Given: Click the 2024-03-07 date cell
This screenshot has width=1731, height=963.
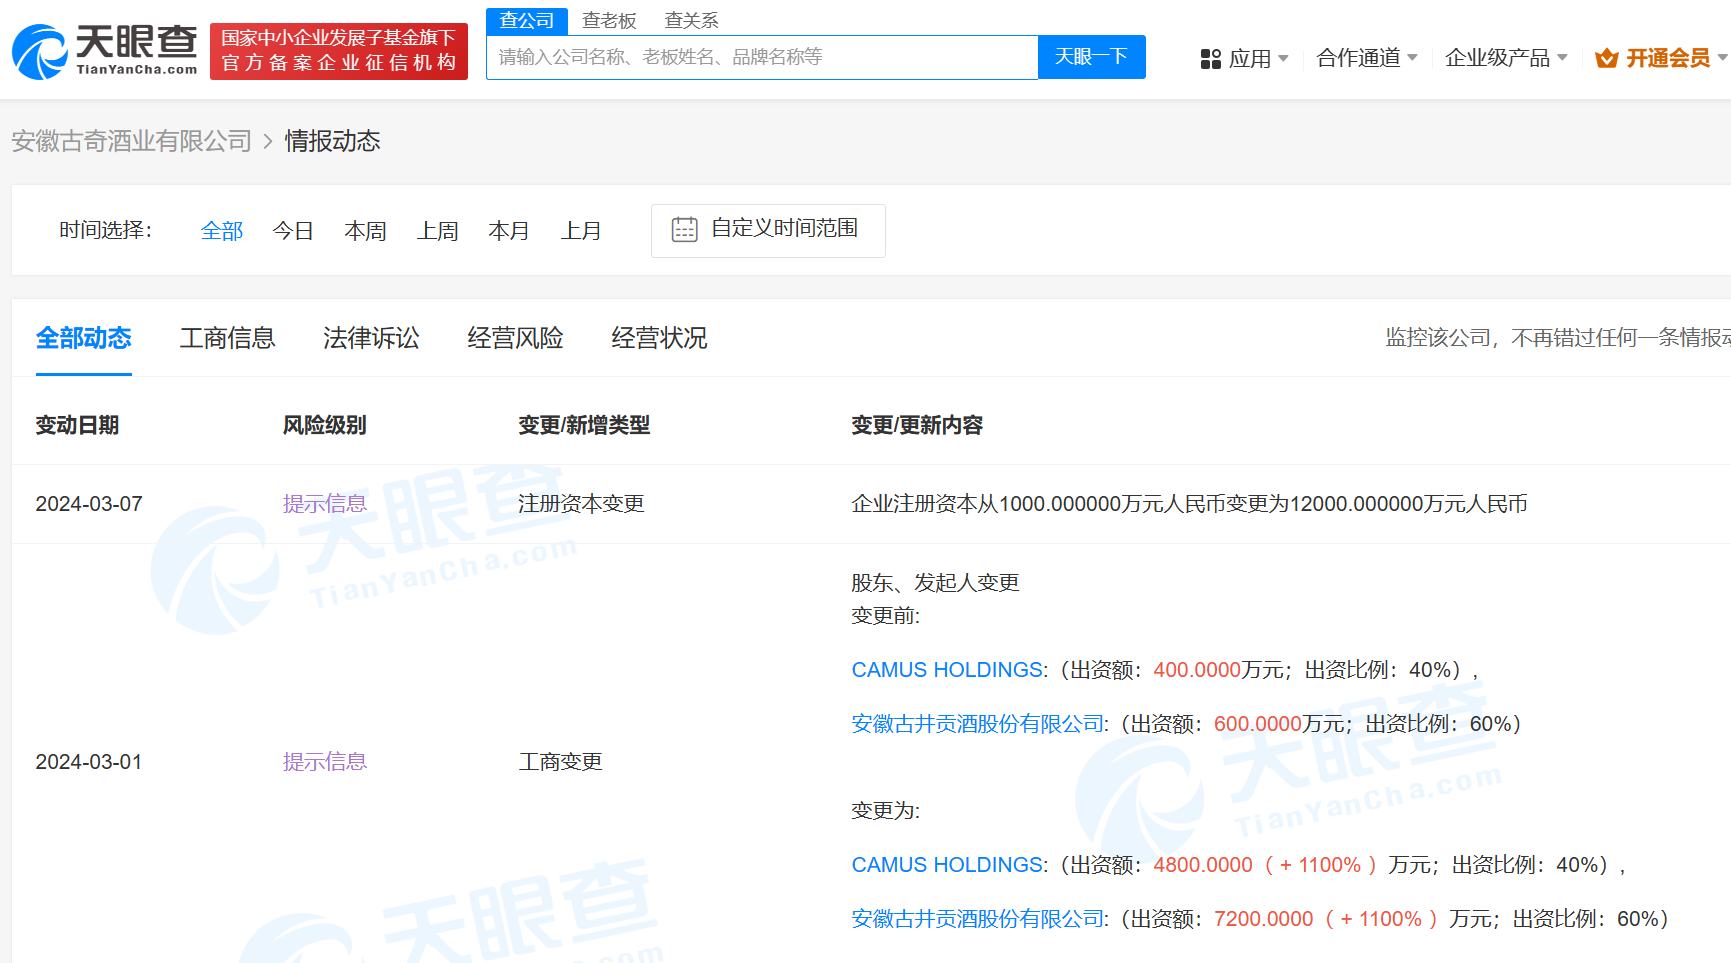Looking at the screenshot, I should point(89,504).
